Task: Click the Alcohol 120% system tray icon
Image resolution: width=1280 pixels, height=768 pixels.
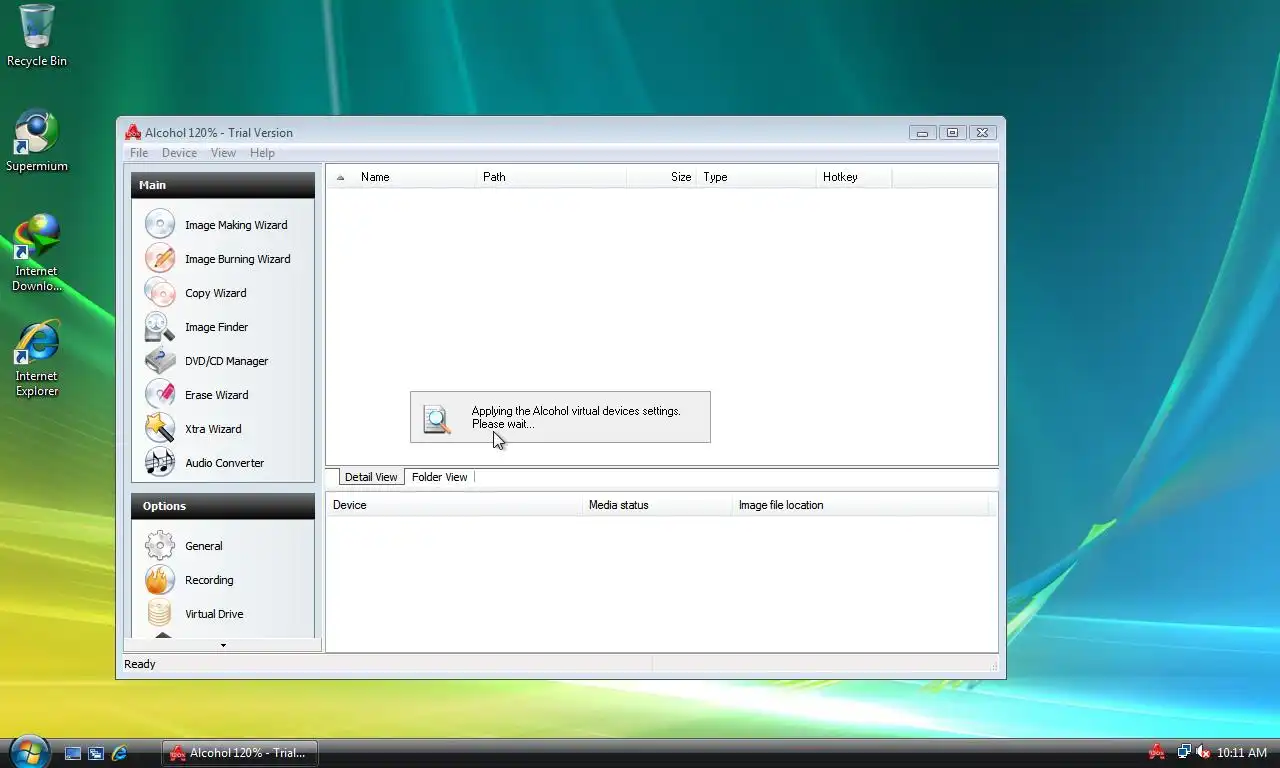Action: (1157, 752)
